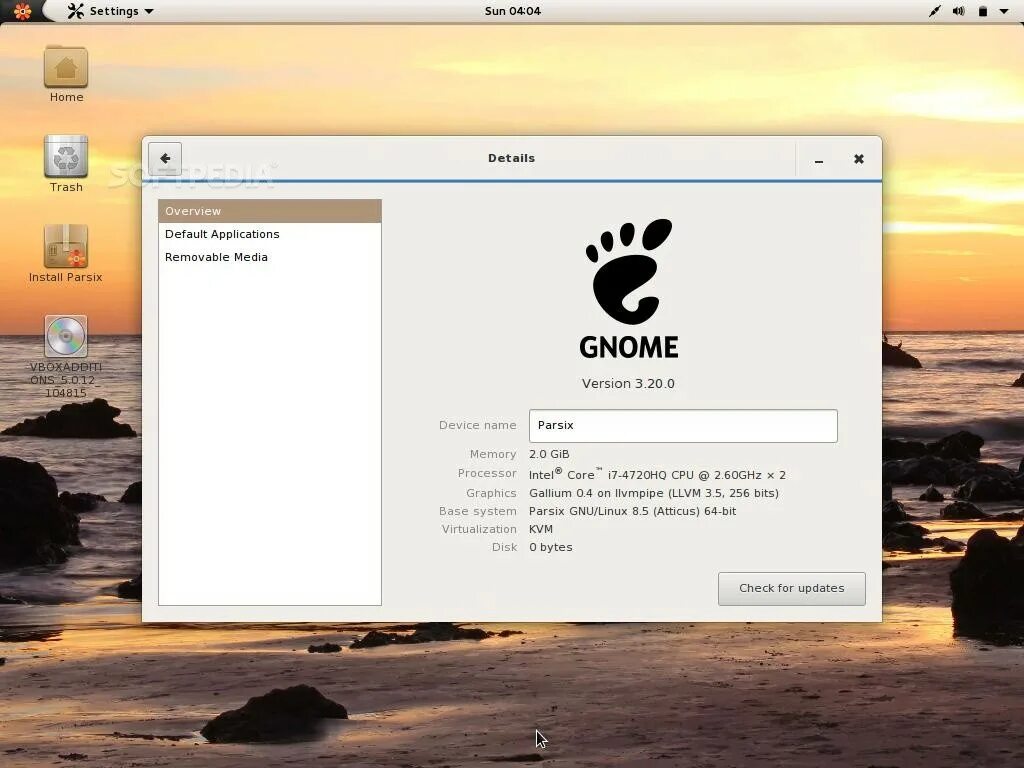This screenshot has height=768, width=1024.
Task: Click the disk value 0 bytes
Action: (x=551, y=547)
